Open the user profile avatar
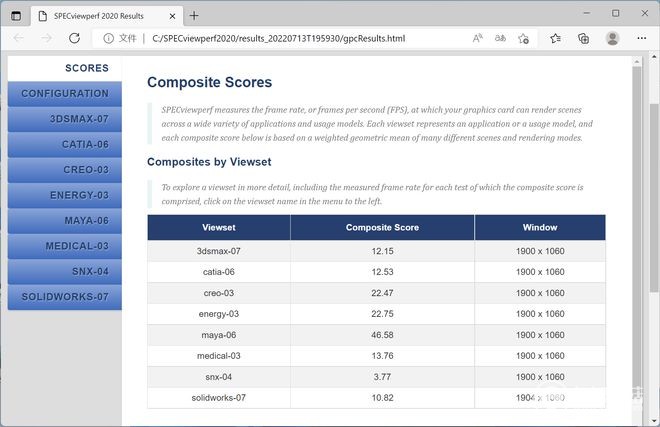Viewport: 660px width, 427px height. [x=612, y=38]
